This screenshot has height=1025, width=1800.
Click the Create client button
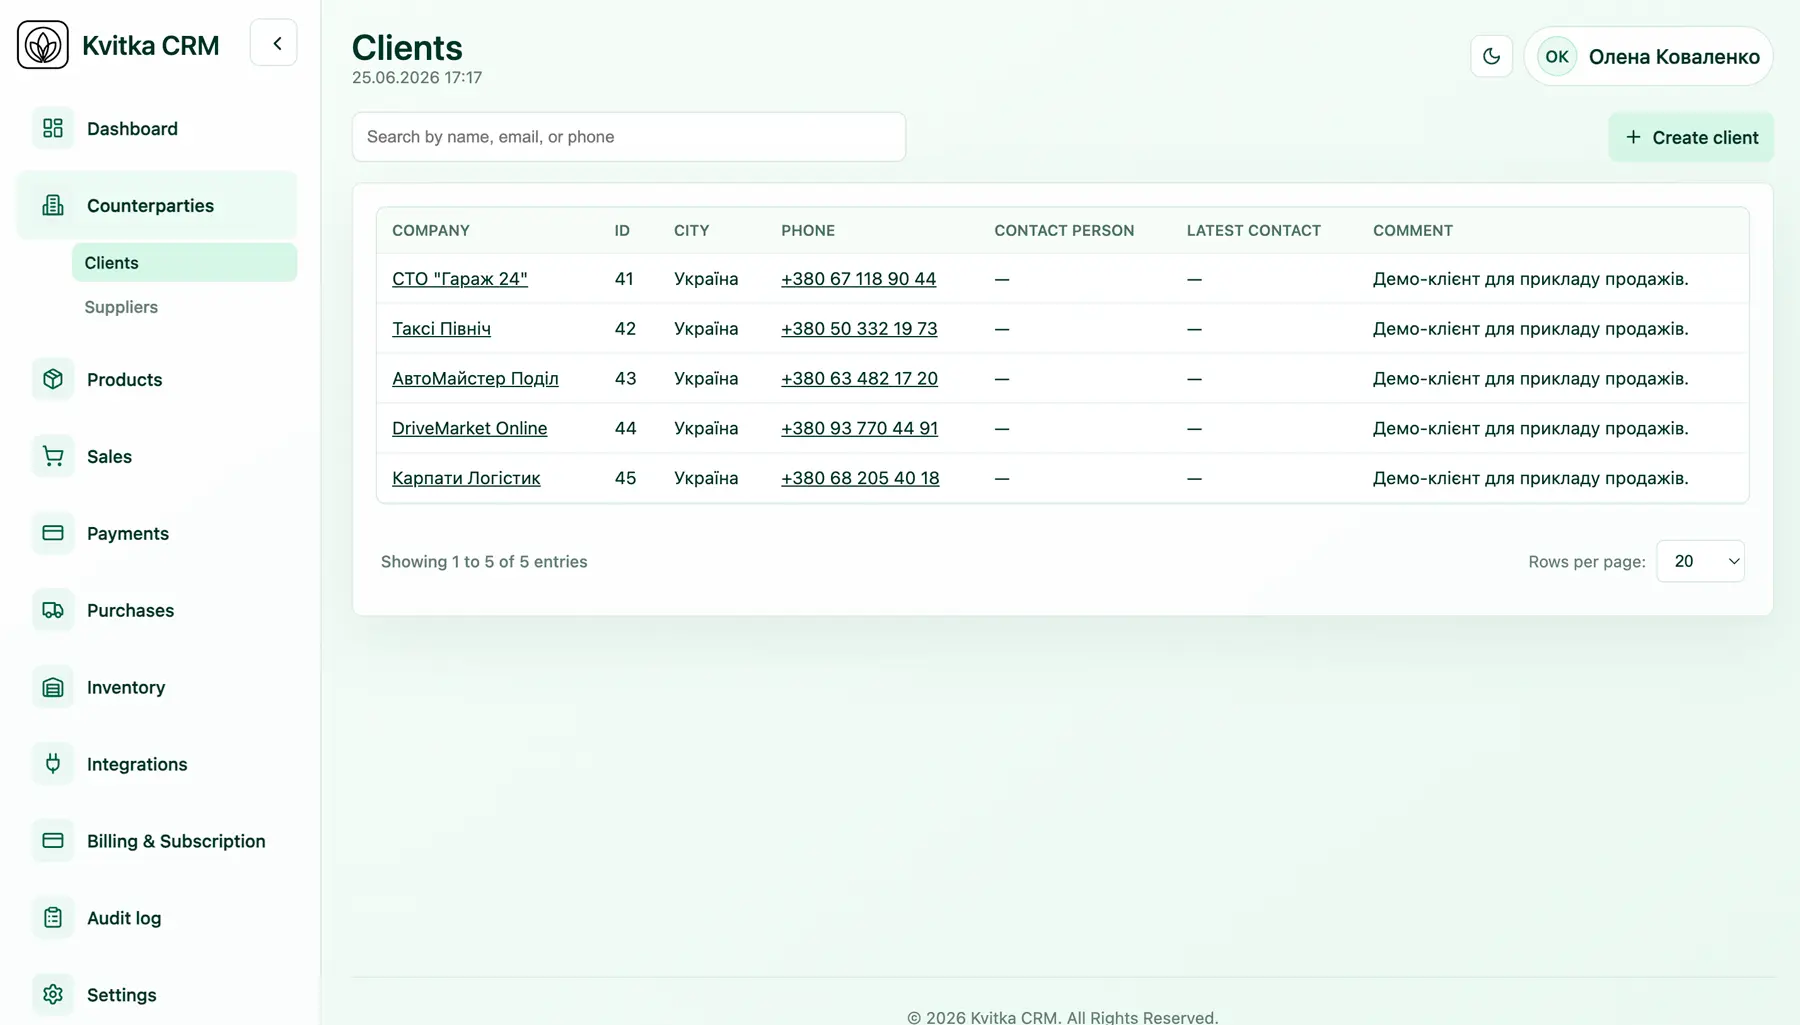pyautogui.click(x=1691, y=137)
